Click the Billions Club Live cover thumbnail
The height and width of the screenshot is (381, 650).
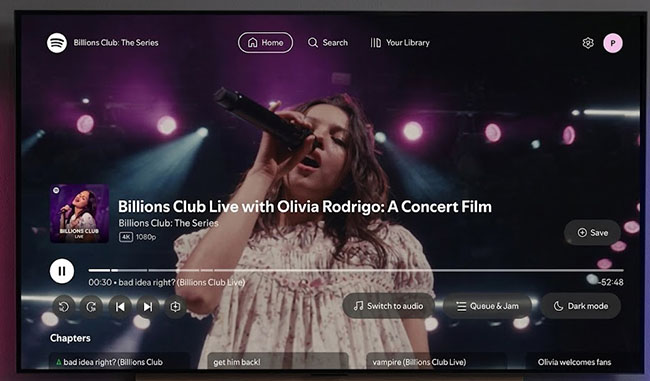coord(80,214)
